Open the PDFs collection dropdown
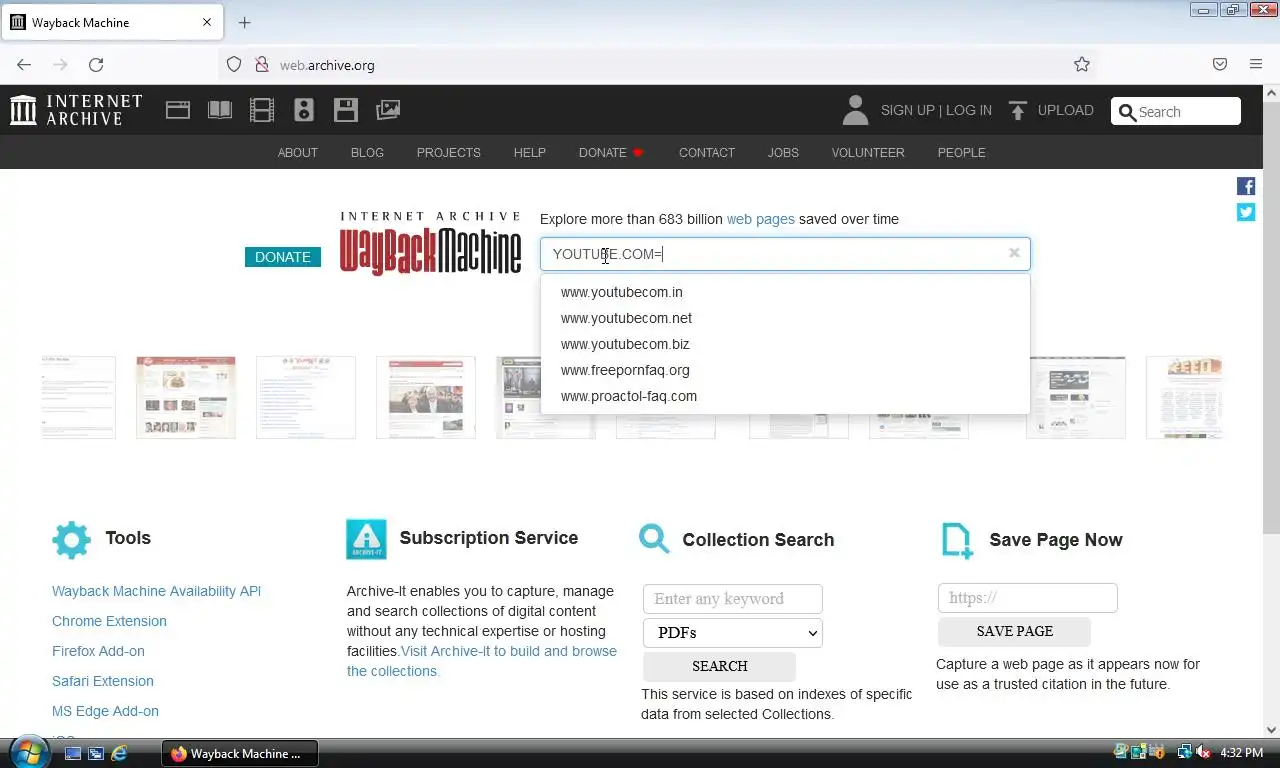This screenshot has width=1280, height=768. pyautogui.click(x=733, y=633)
